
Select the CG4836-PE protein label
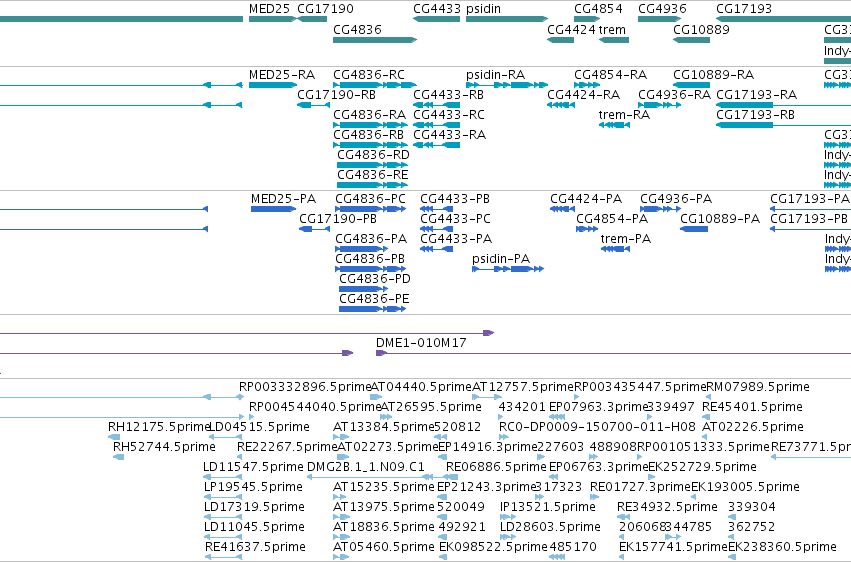(x=374, y=299)
